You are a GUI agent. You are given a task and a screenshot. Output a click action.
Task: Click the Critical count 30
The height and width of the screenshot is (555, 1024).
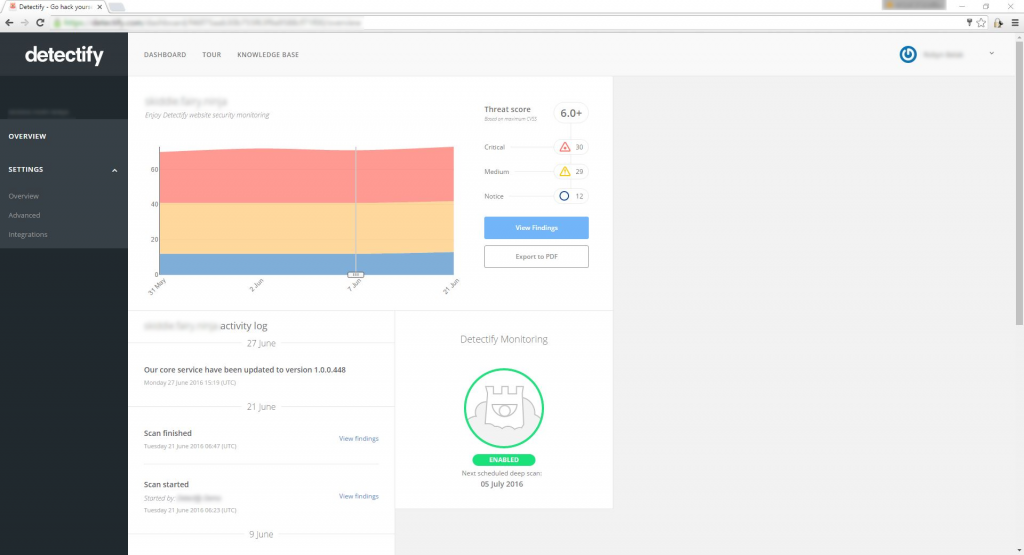579,147
